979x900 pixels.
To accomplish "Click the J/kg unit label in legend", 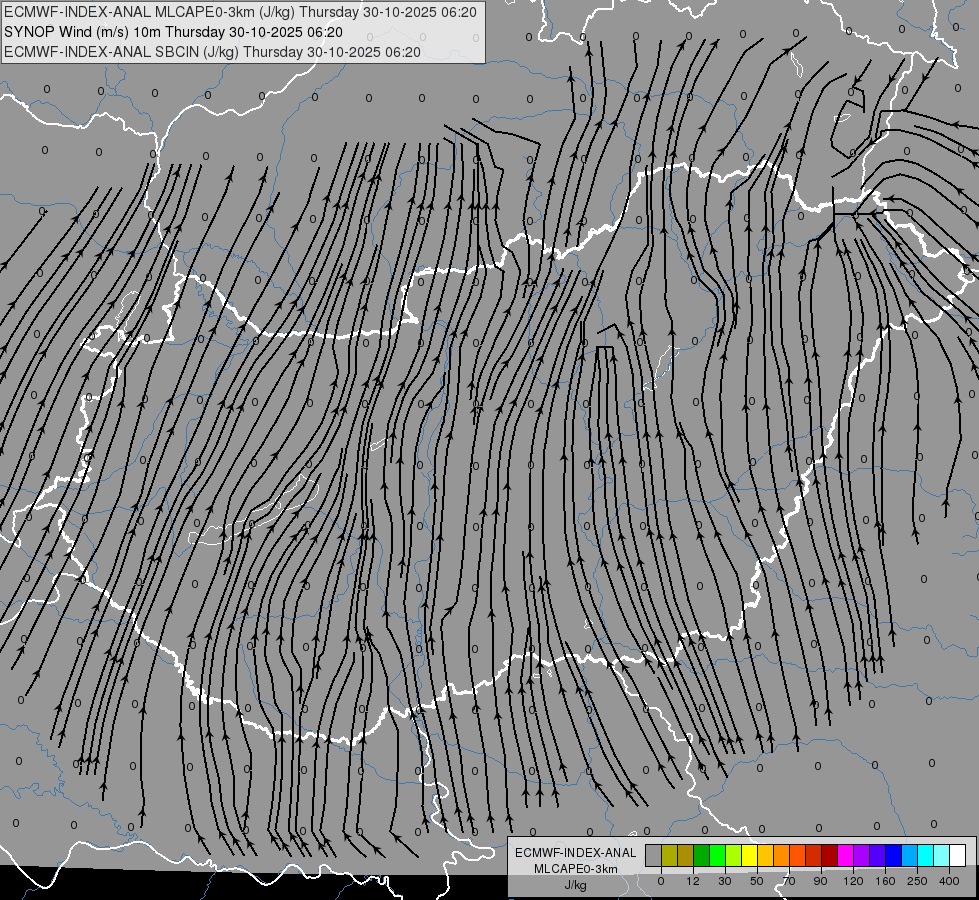I will point(576,885).
